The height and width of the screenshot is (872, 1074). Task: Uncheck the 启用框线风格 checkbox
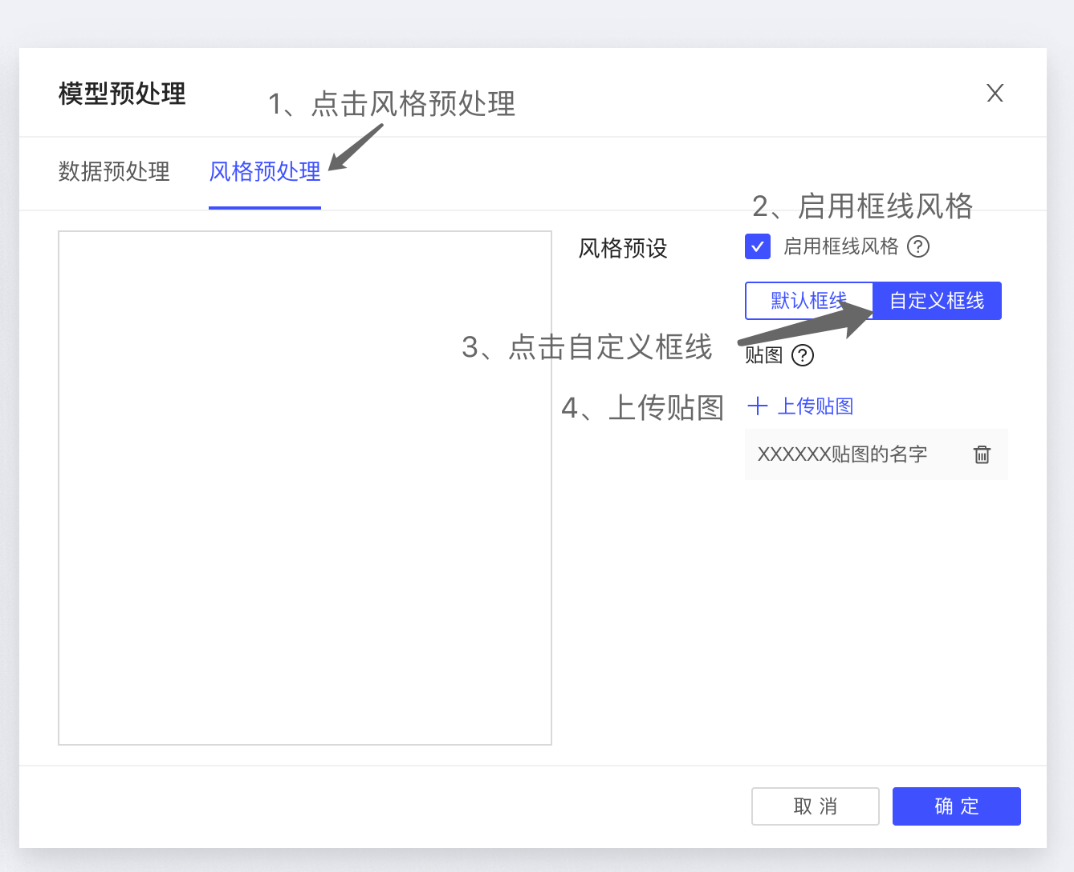tap(758, 247)
